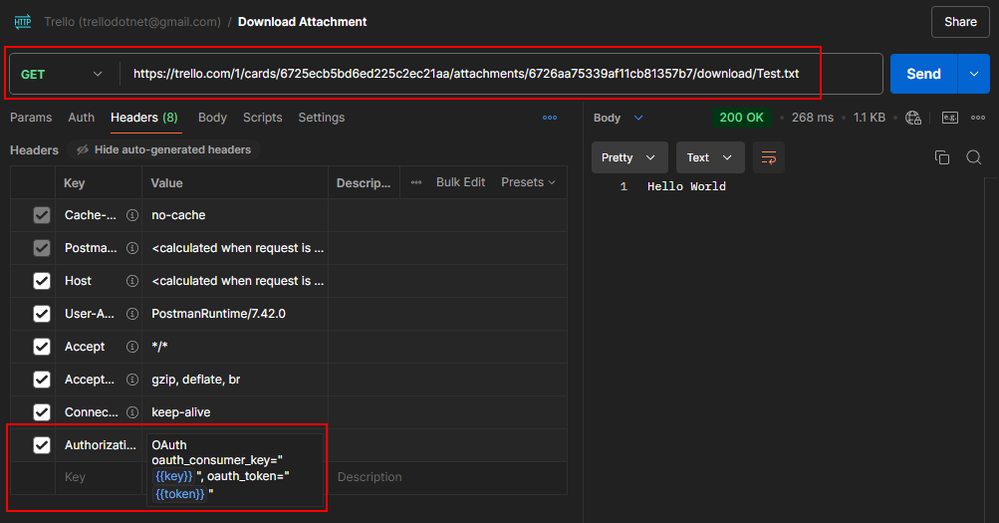Image resolution: width=999 pixels, height=523 pixels.
Task: Open the Scripts tab
Action: 262,118
